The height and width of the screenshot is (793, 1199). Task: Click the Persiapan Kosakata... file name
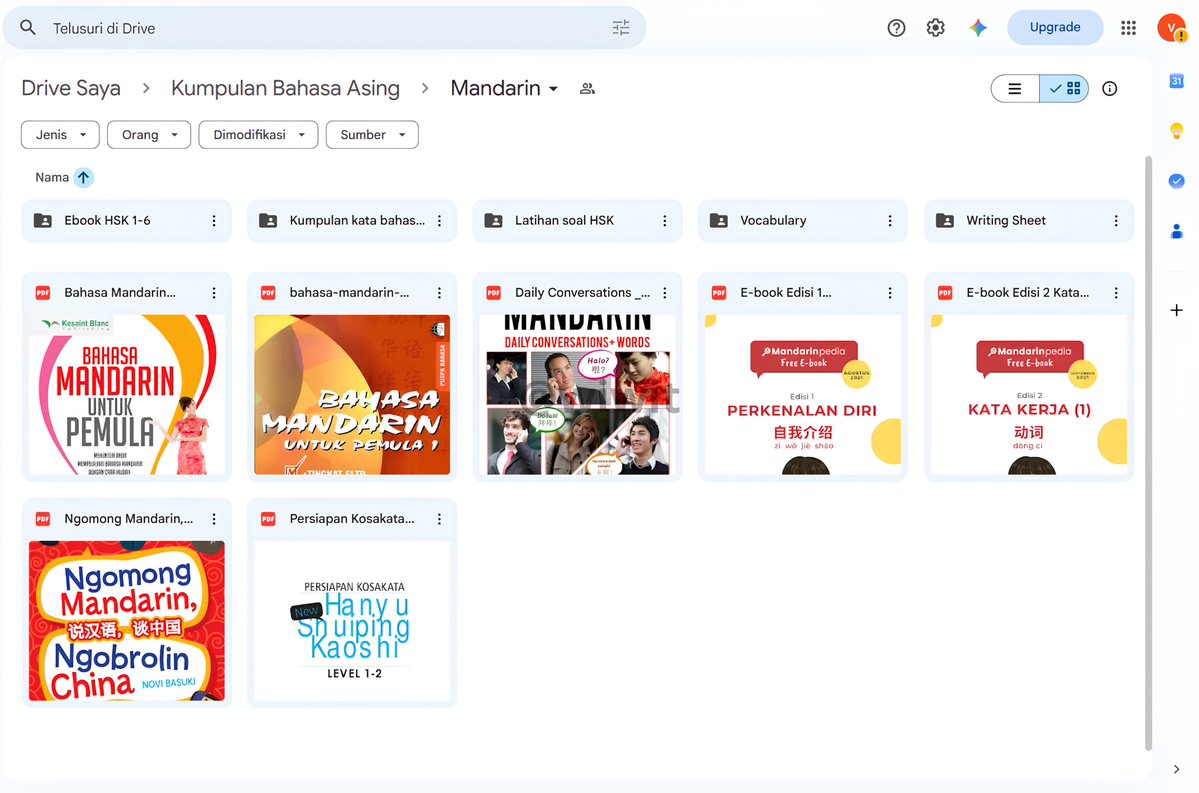352,519
